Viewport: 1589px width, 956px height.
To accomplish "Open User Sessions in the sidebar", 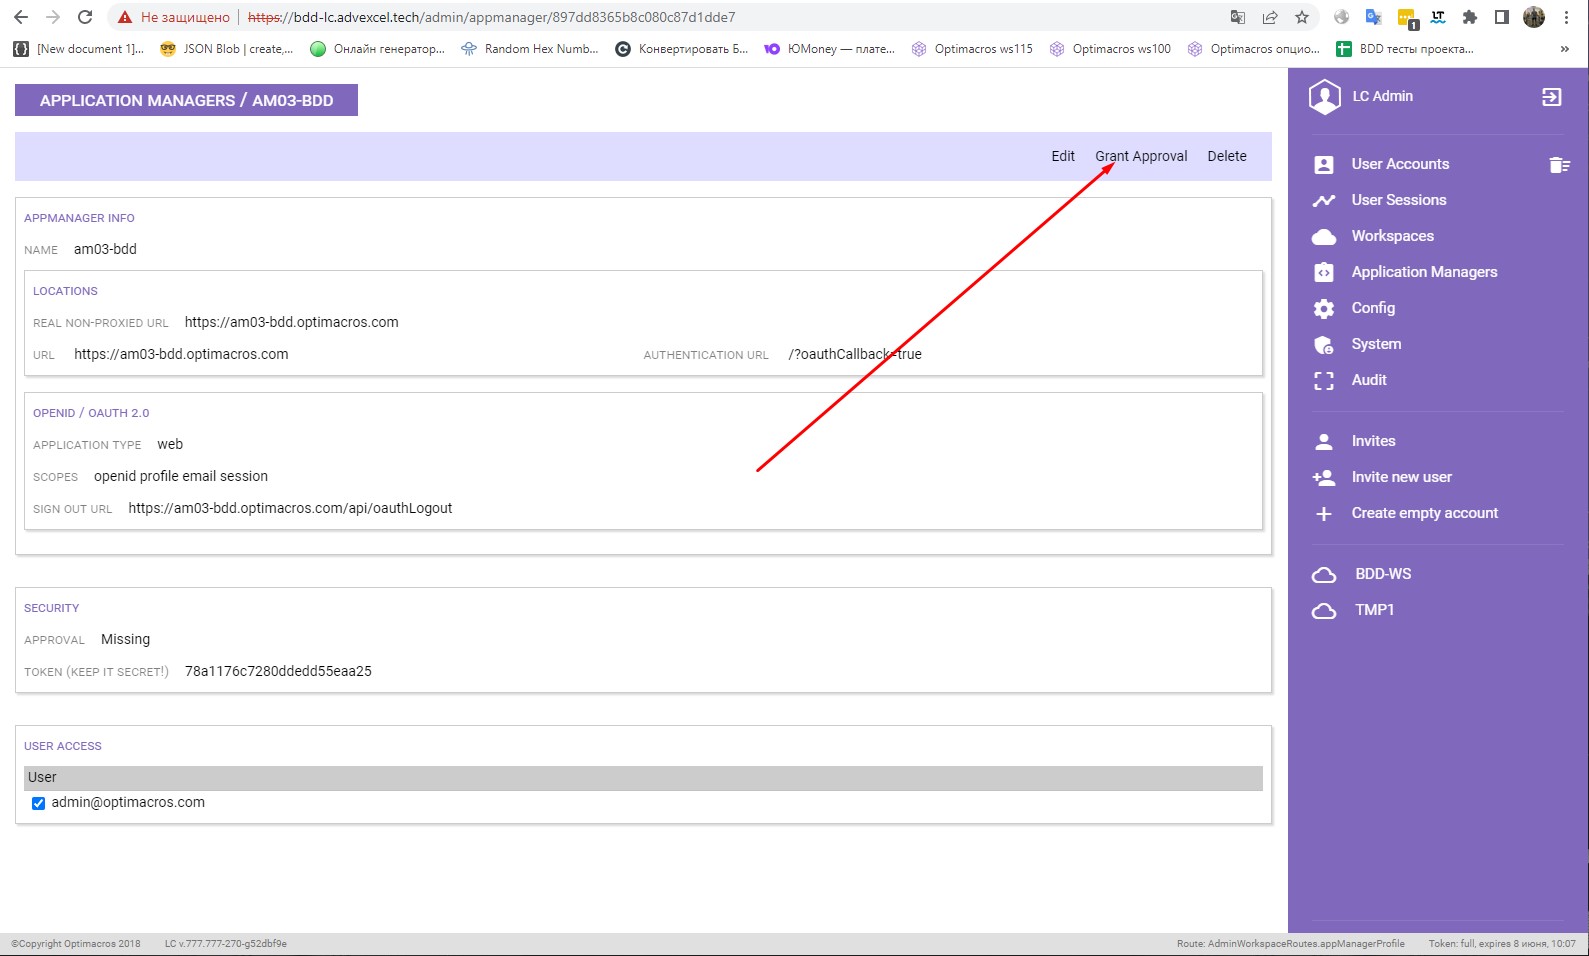I will [1399, 200].
